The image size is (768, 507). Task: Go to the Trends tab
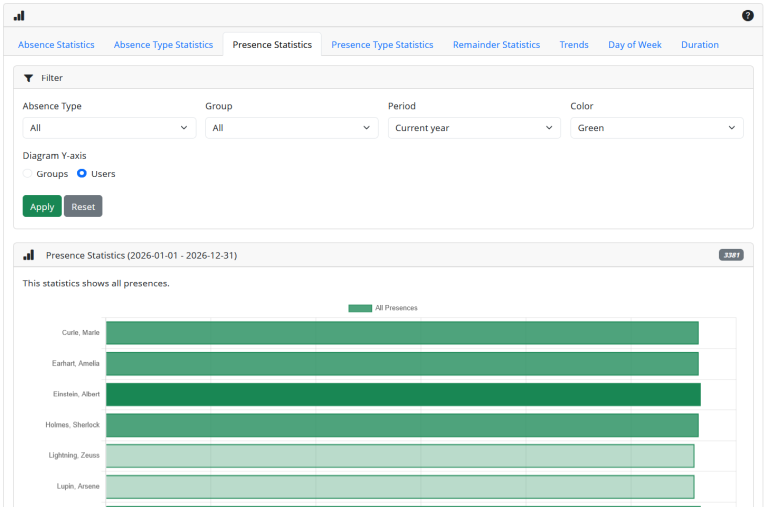tap(574, 45)
